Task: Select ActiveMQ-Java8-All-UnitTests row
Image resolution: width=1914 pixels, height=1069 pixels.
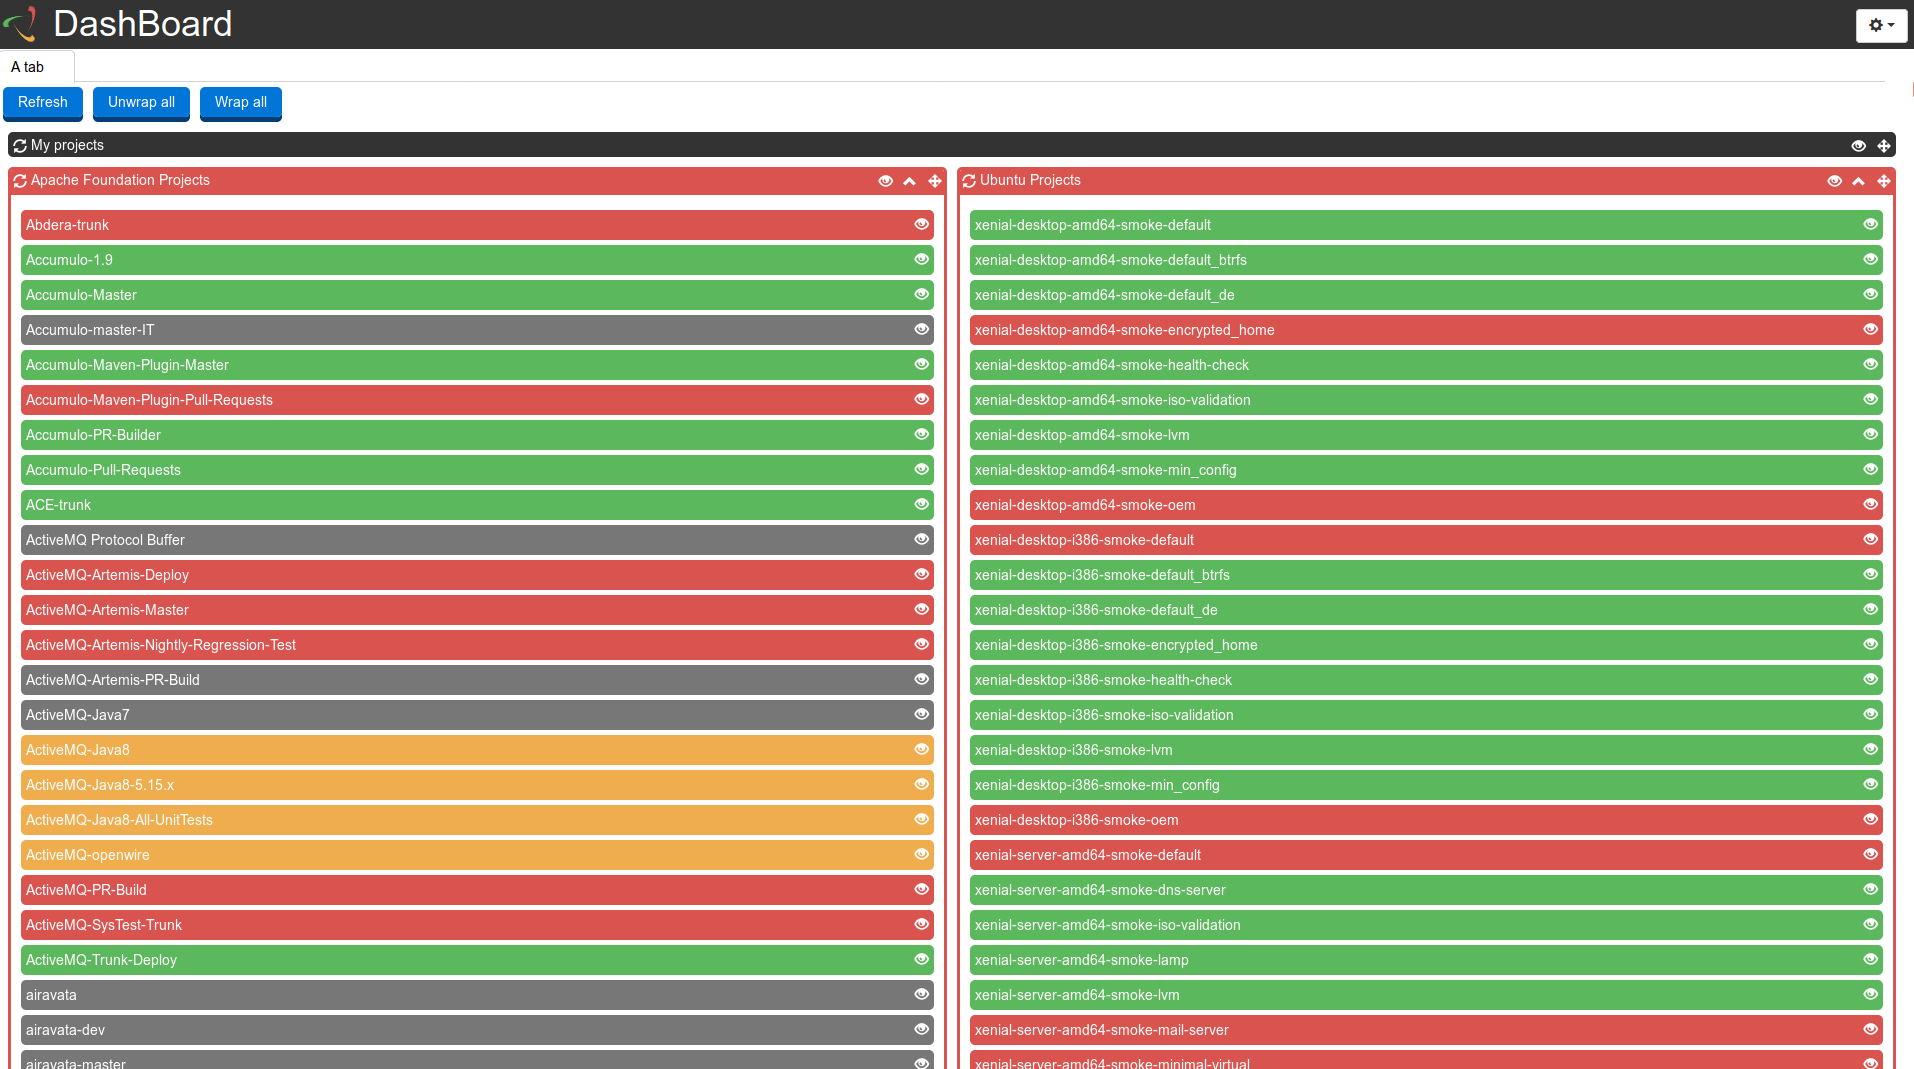Action: pyautogui.click(x=477, y=820)
